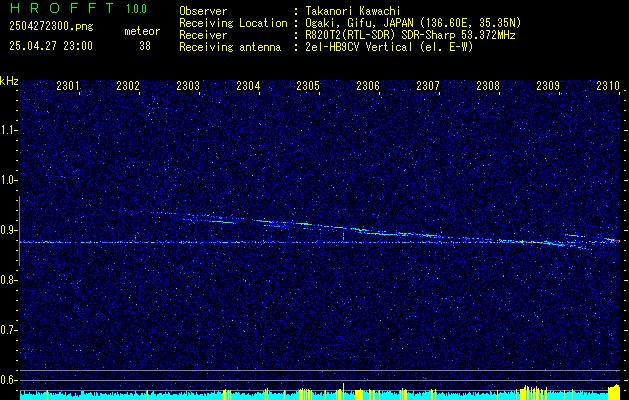Click the 2309 time marker

coord(548,85)
